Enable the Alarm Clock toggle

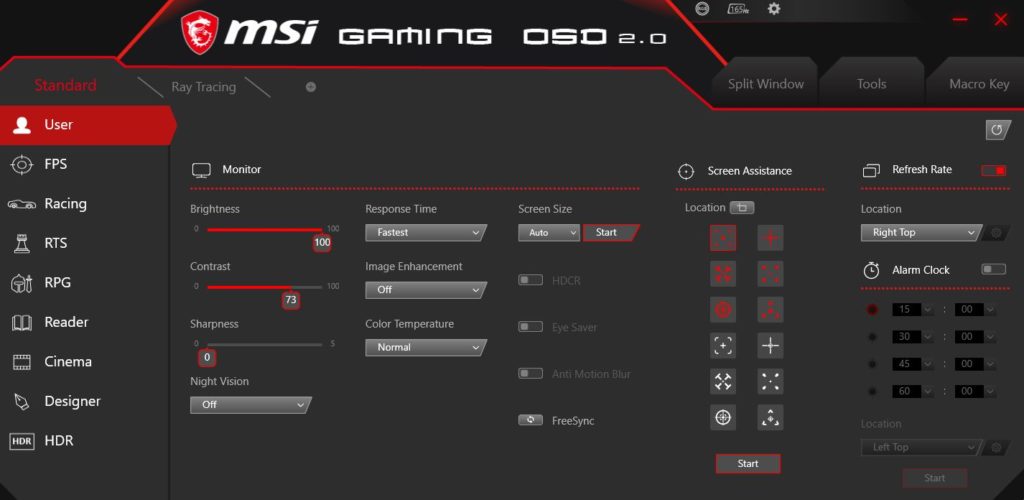(993, 270)
